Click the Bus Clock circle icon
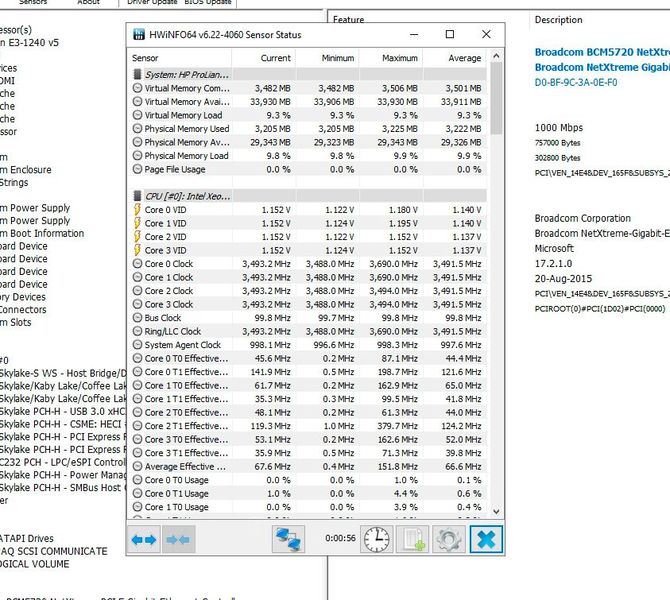 coord(137,318)
